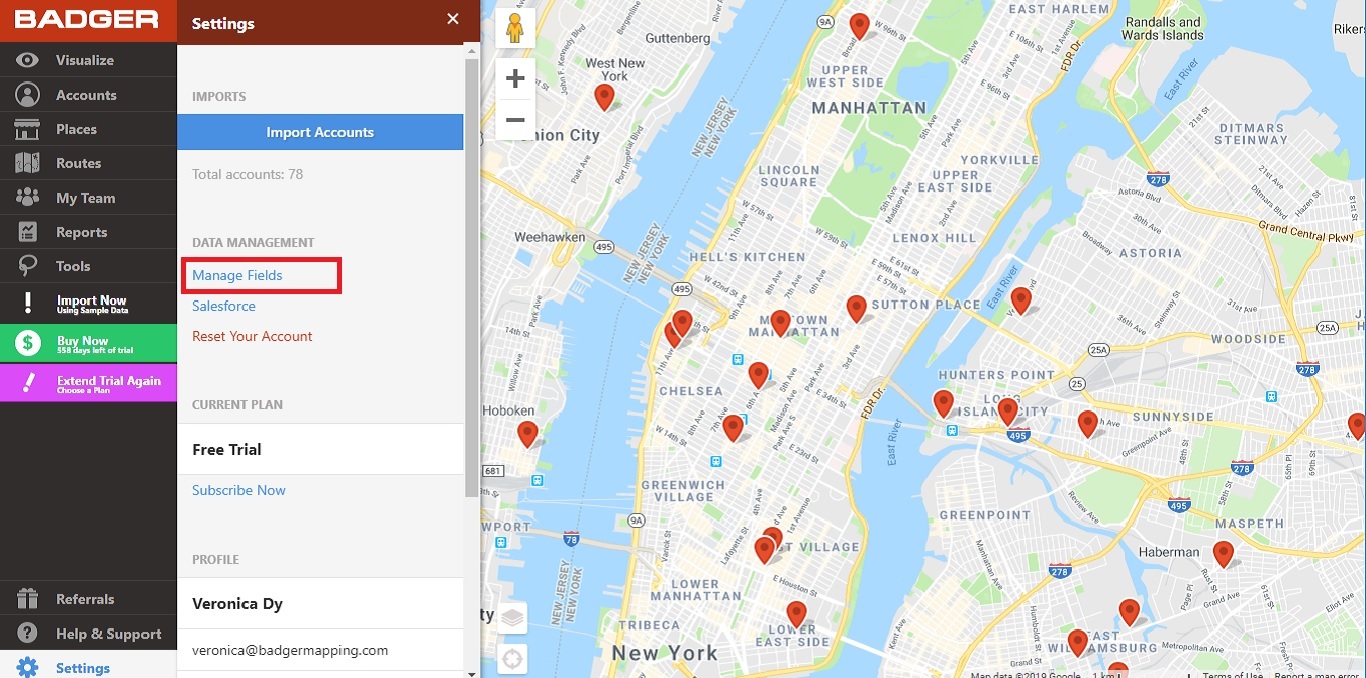Open the map layers selector icon
The image size is (1366, 678).
click(512, 617)
